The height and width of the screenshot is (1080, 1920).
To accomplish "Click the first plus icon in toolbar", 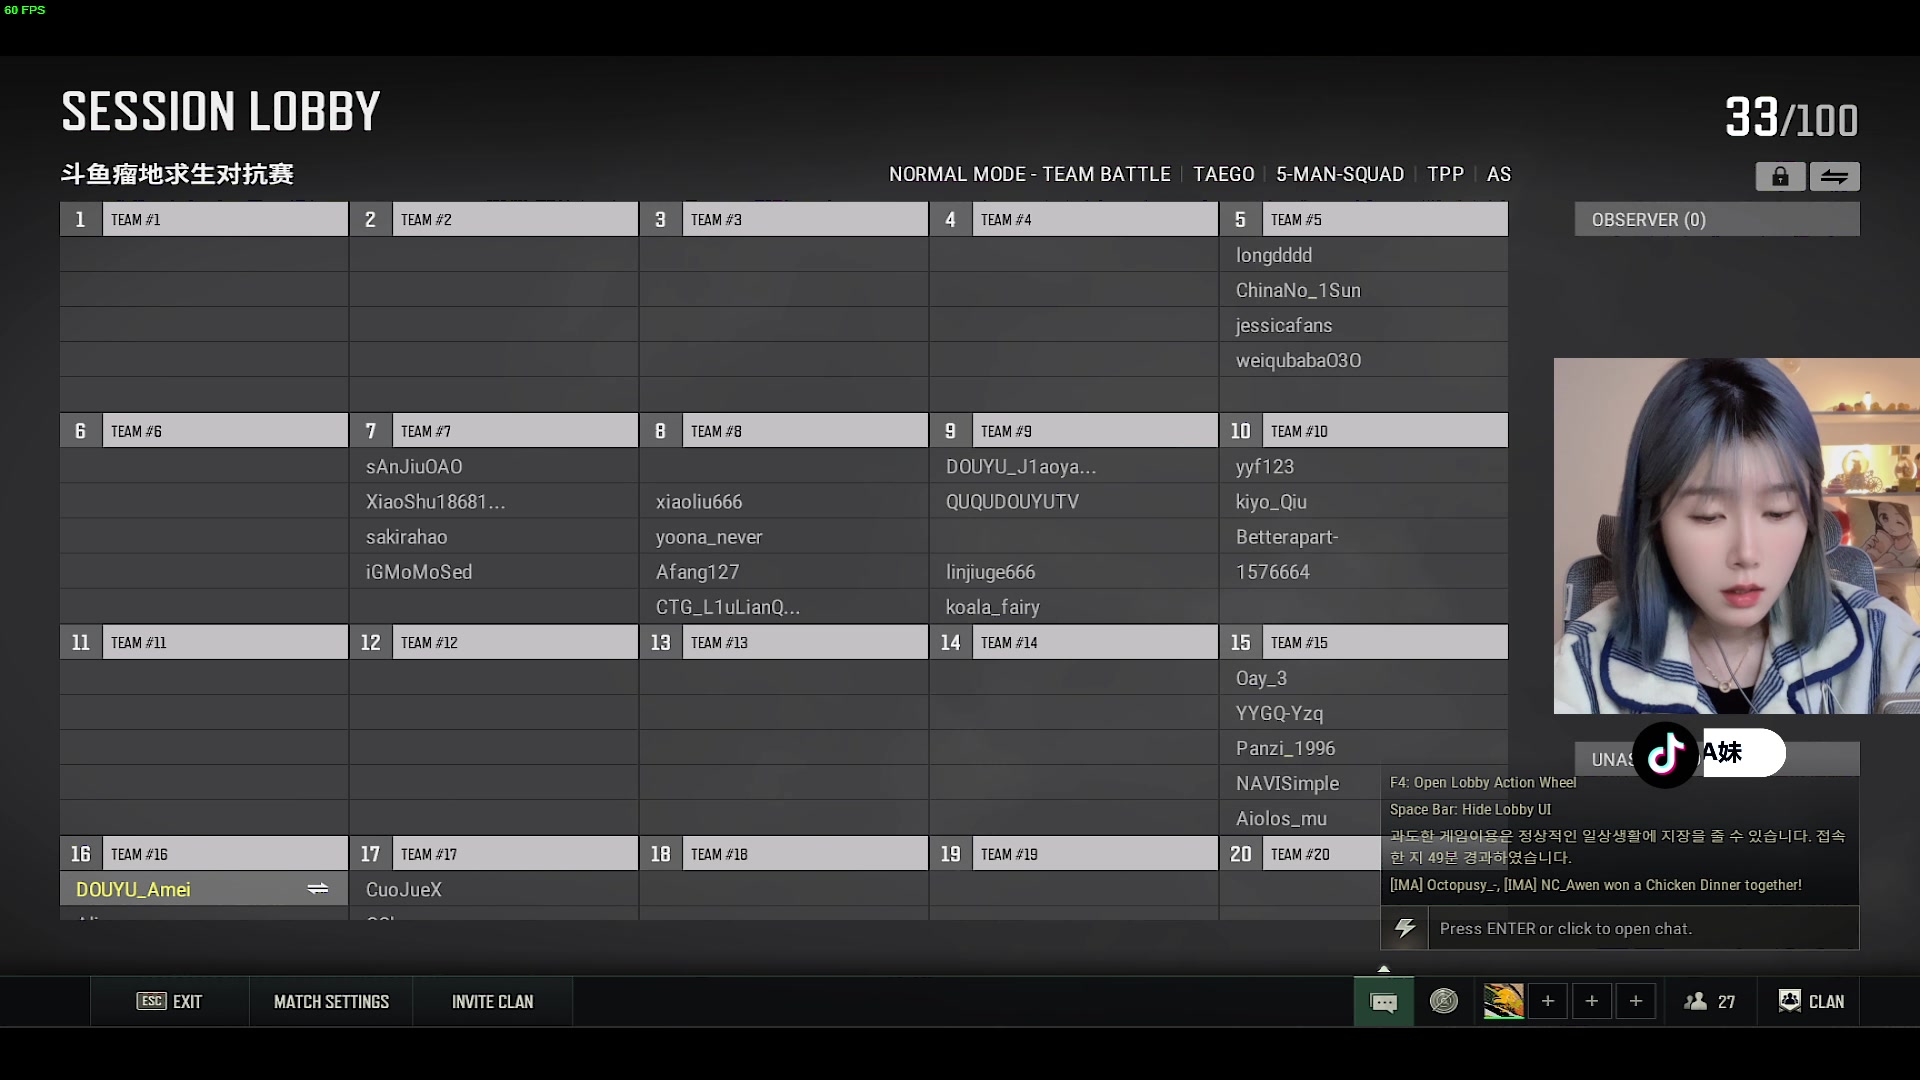I will tap(1547, 1001).
